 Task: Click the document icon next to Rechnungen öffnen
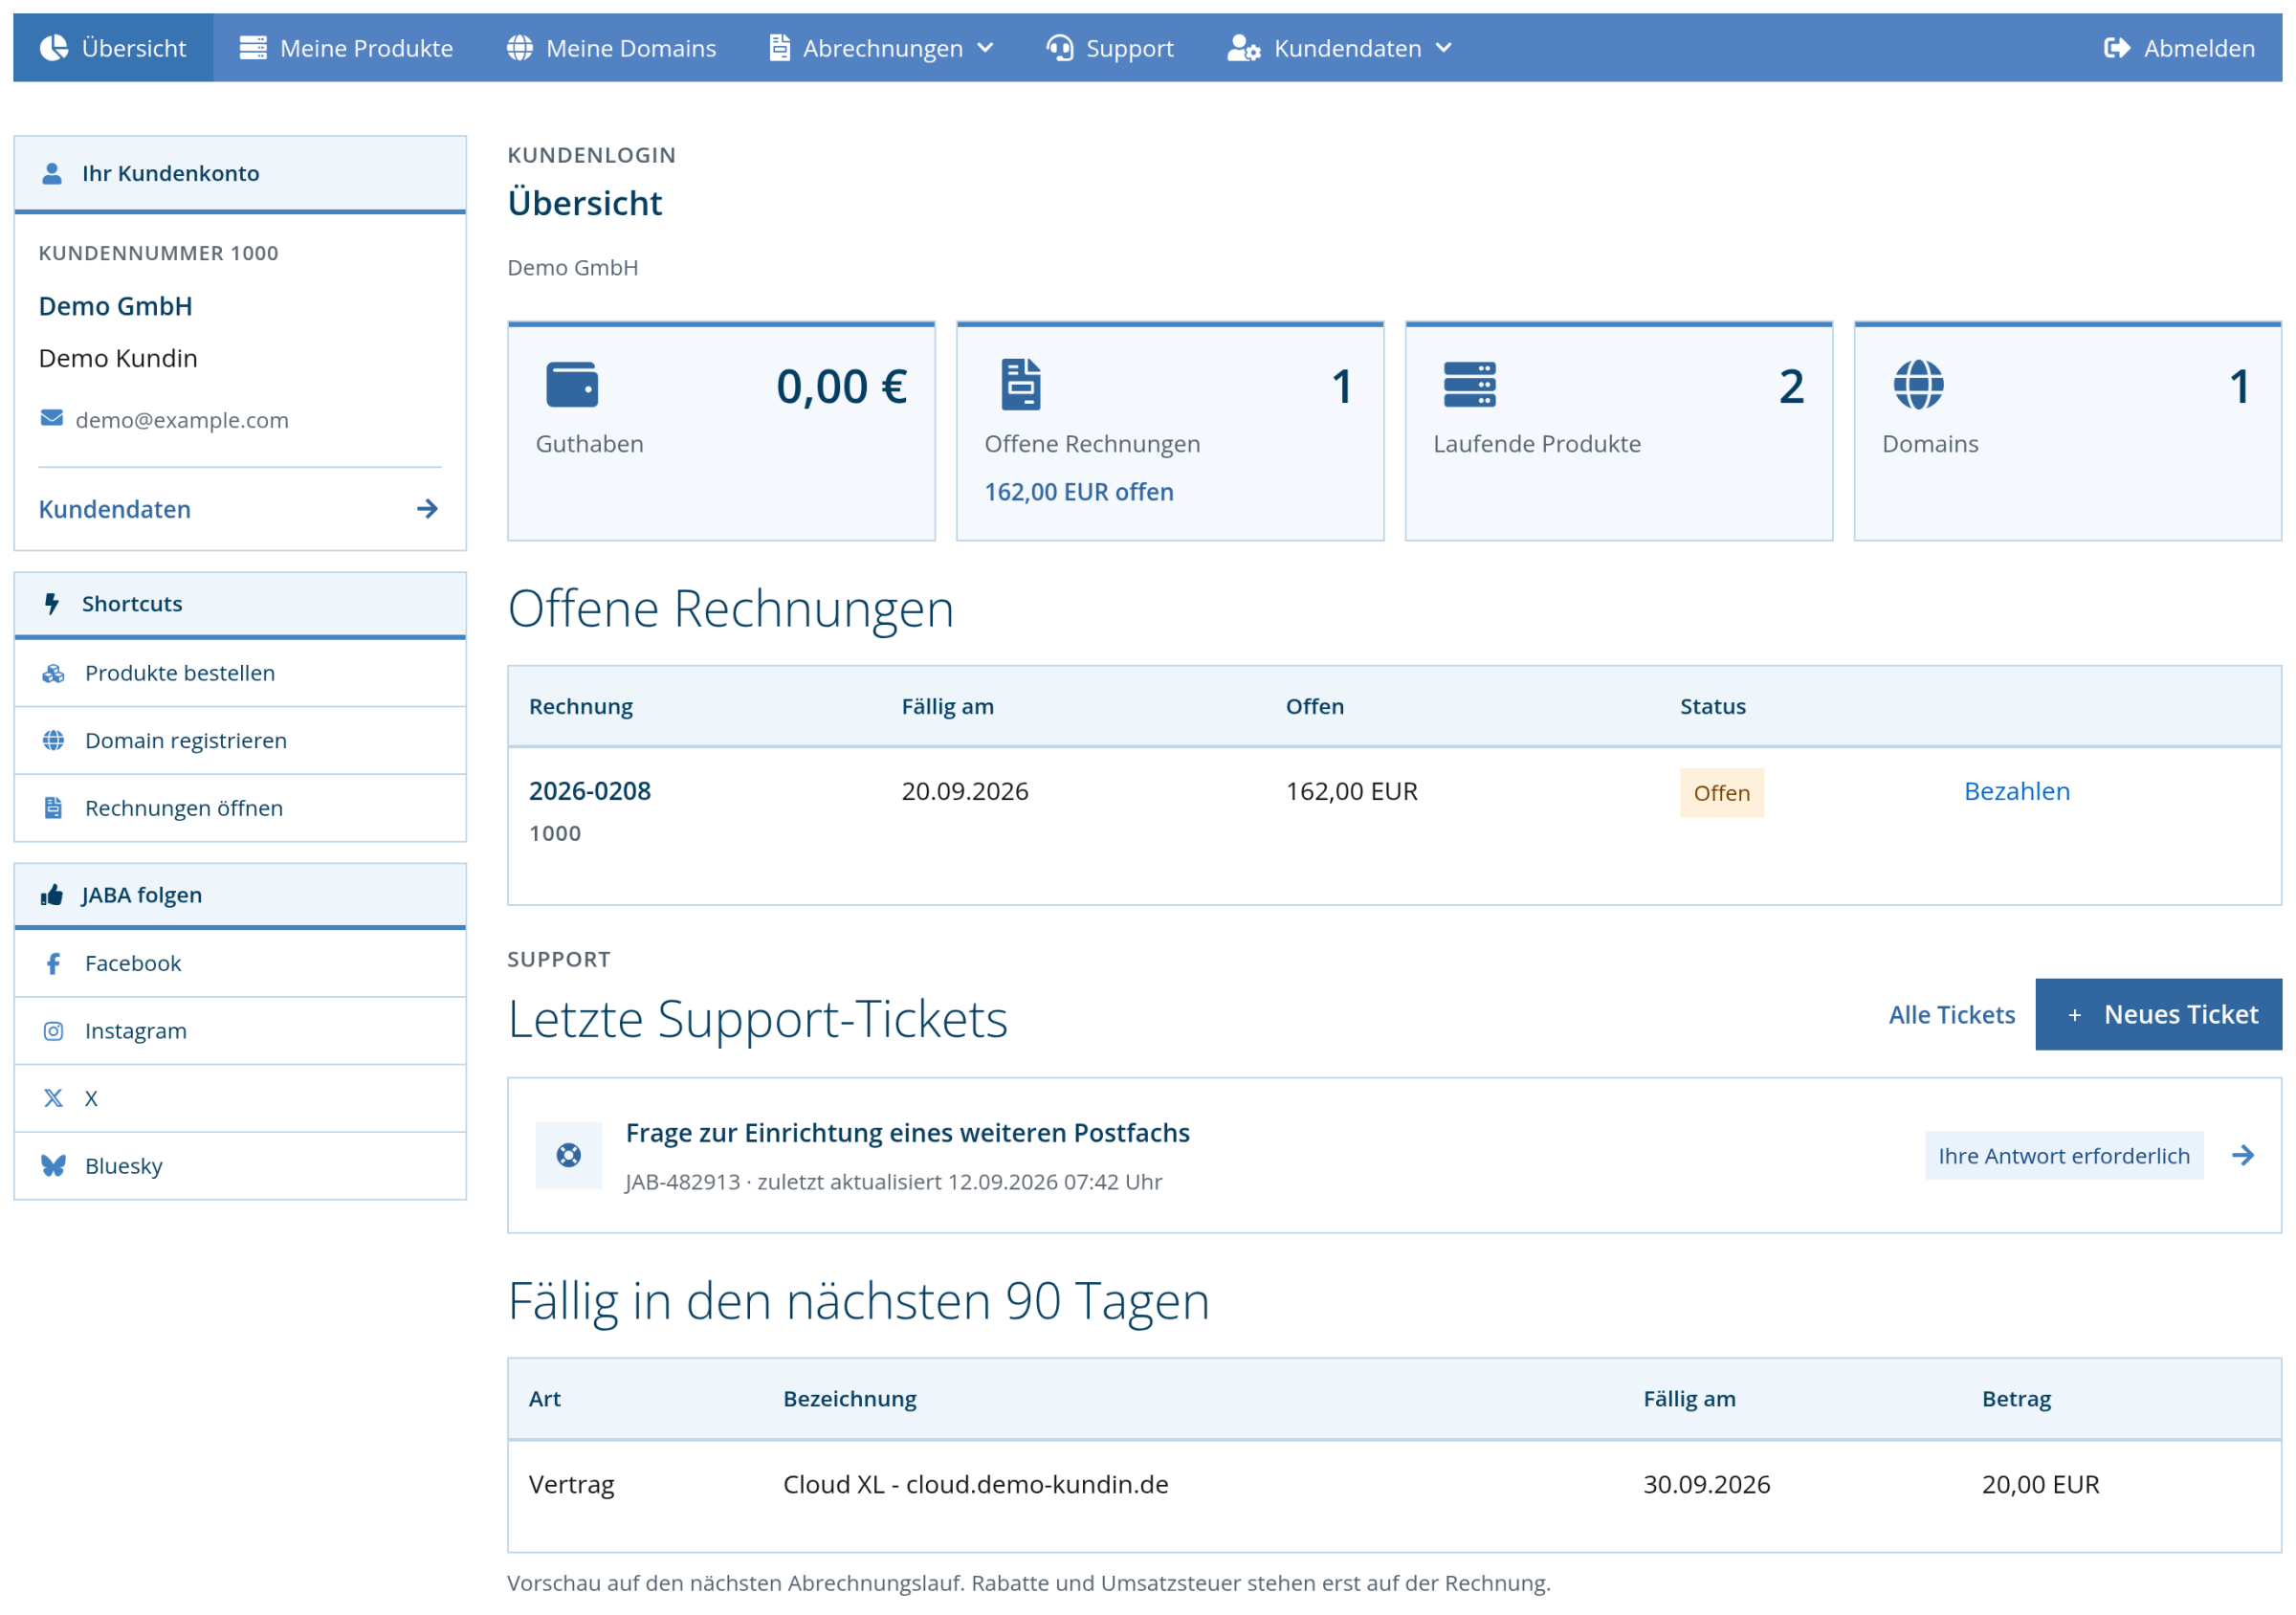coord(54,808)
